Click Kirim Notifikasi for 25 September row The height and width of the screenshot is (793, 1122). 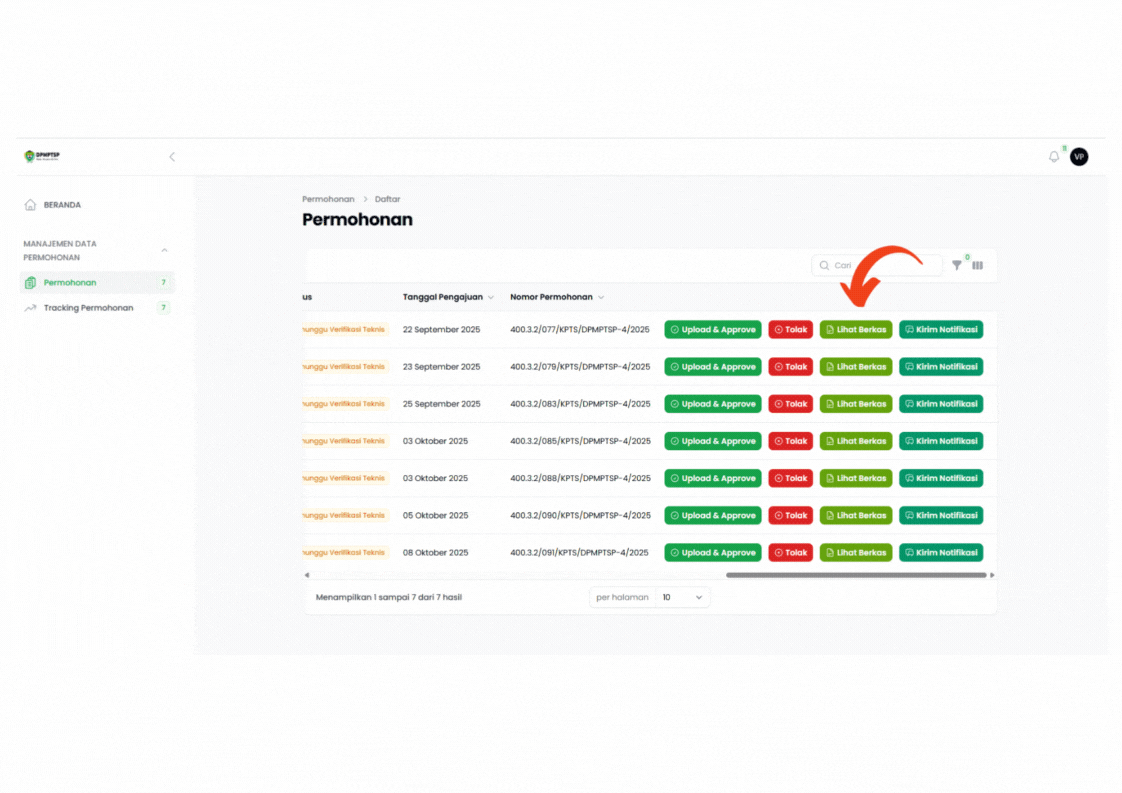pos(940,404)
